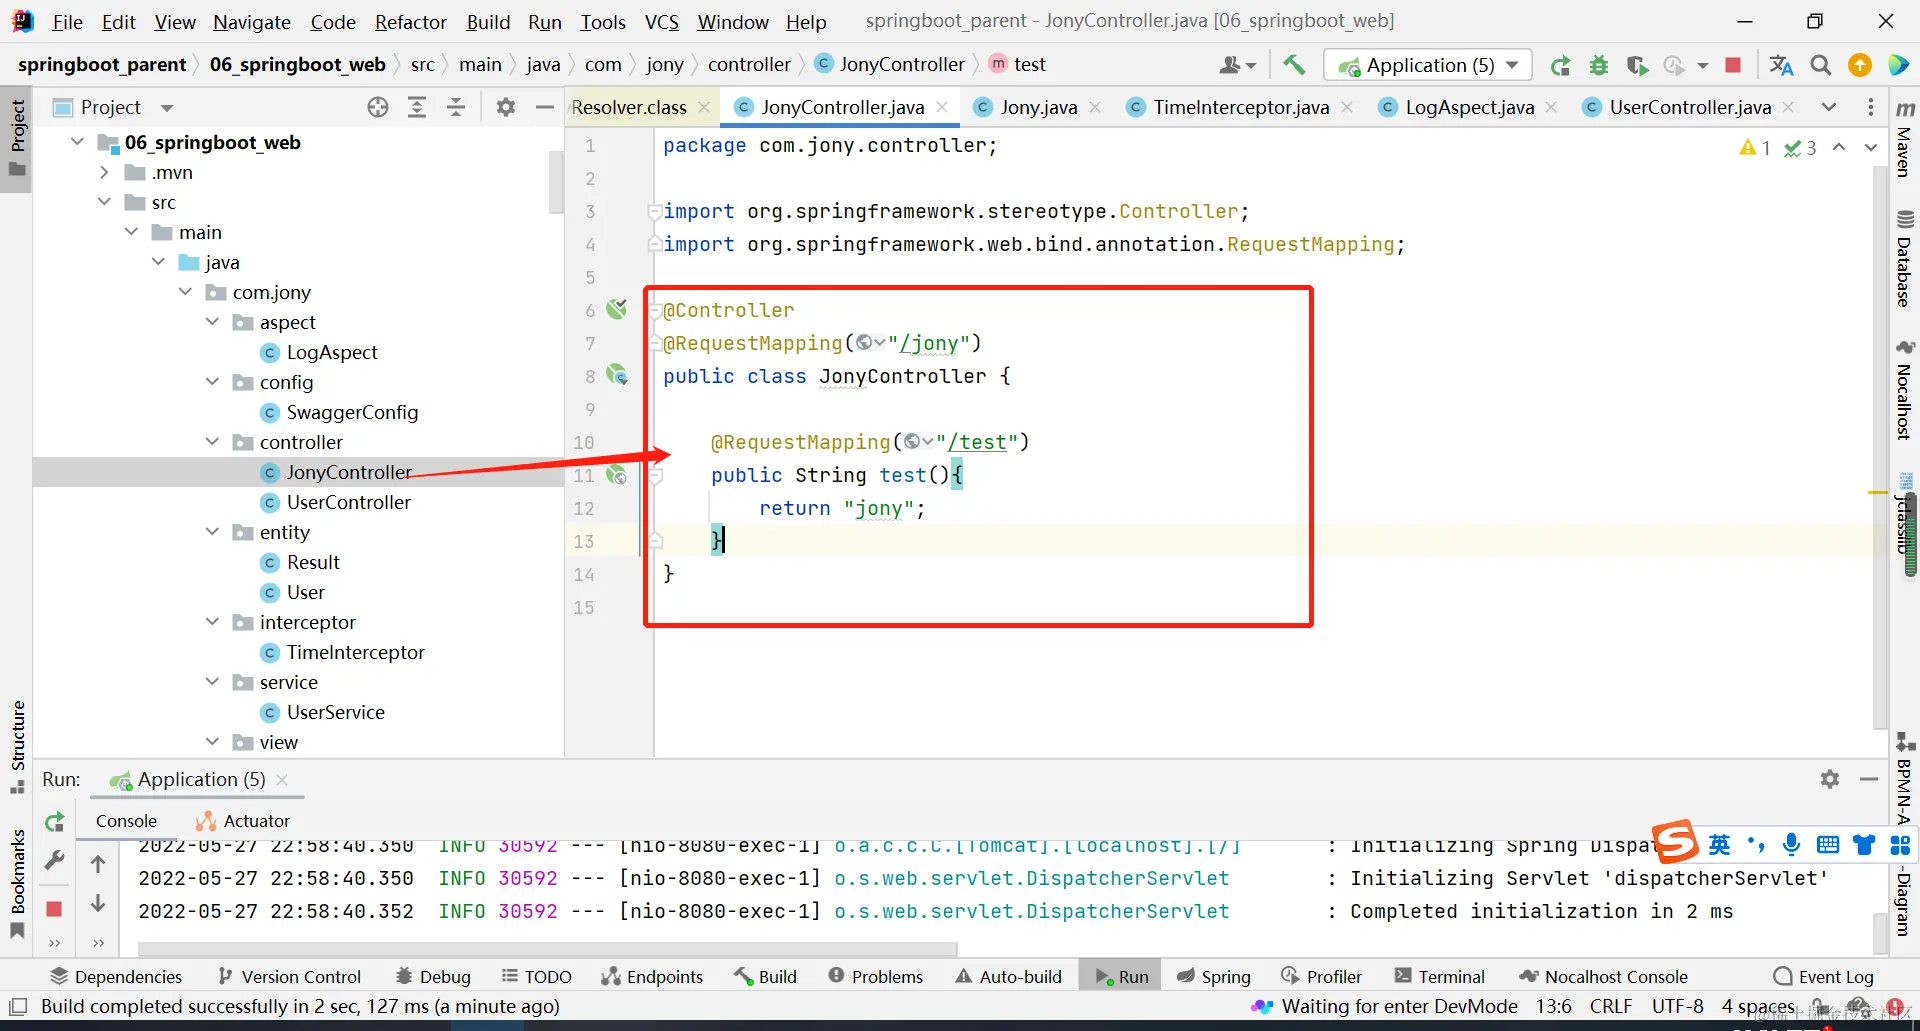Screen dimensions: 1920x1031
Task: Click the Spring bean gutter icon on line 6
Action: tap(617, 309)
